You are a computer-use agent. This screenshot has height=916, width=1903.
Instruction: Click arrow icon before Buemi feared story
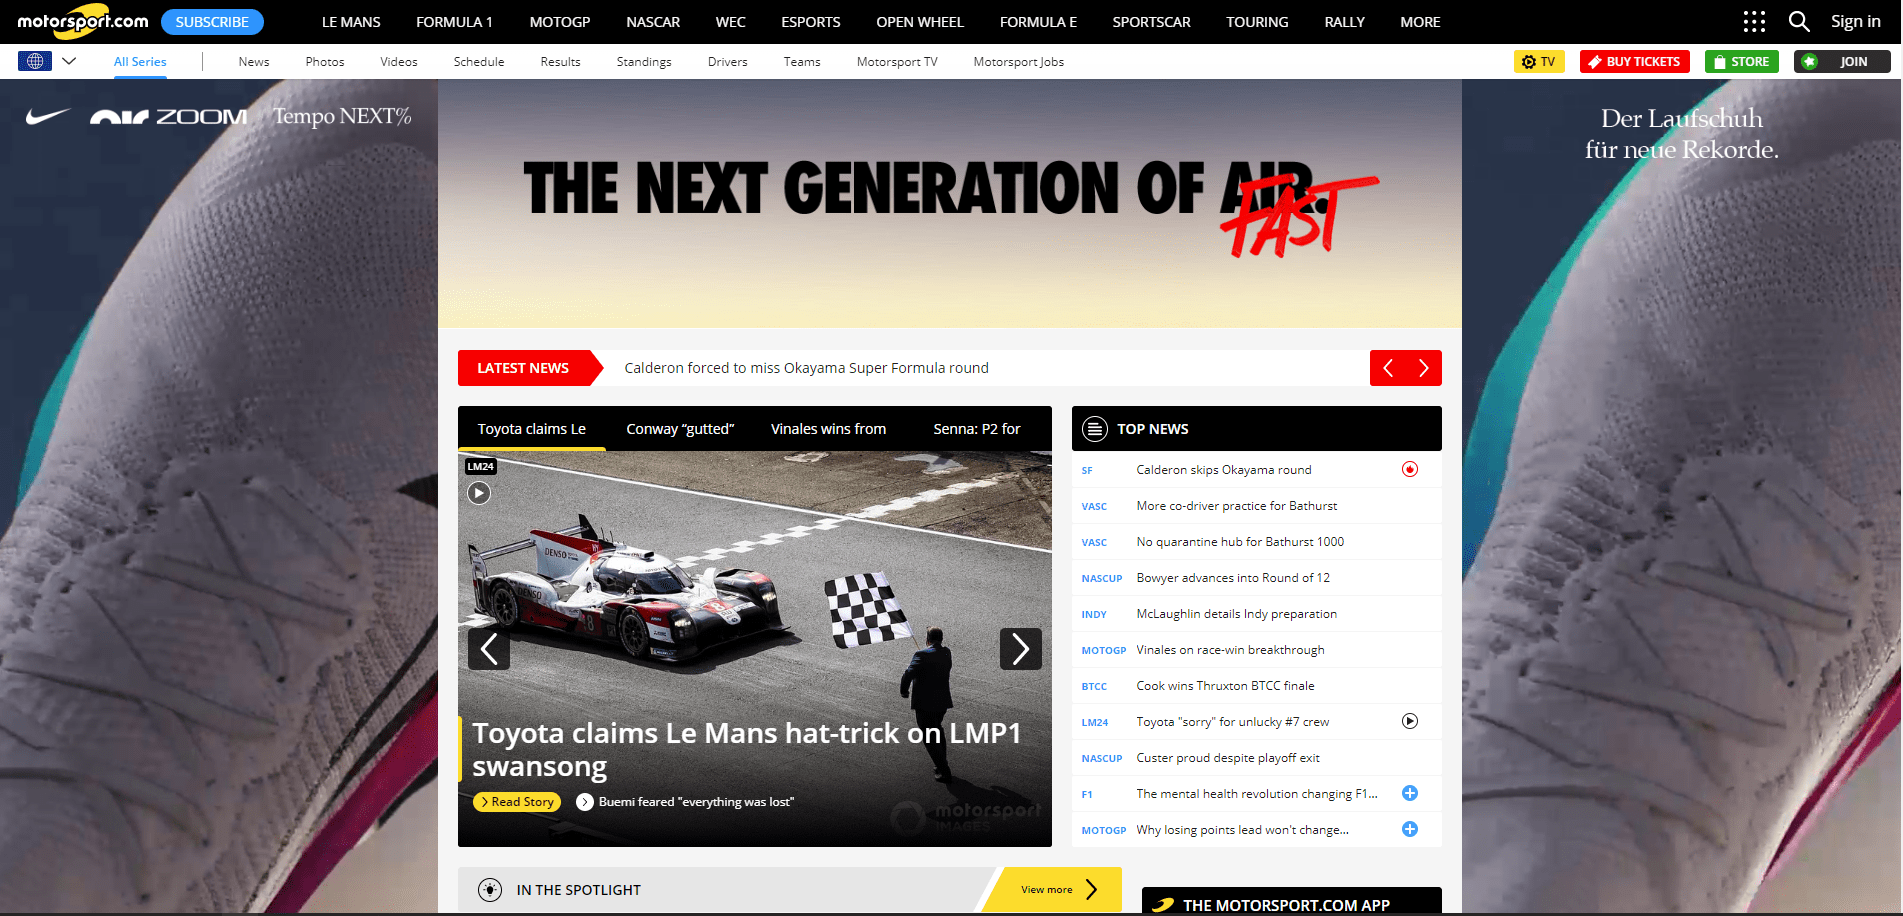(585, 802)
